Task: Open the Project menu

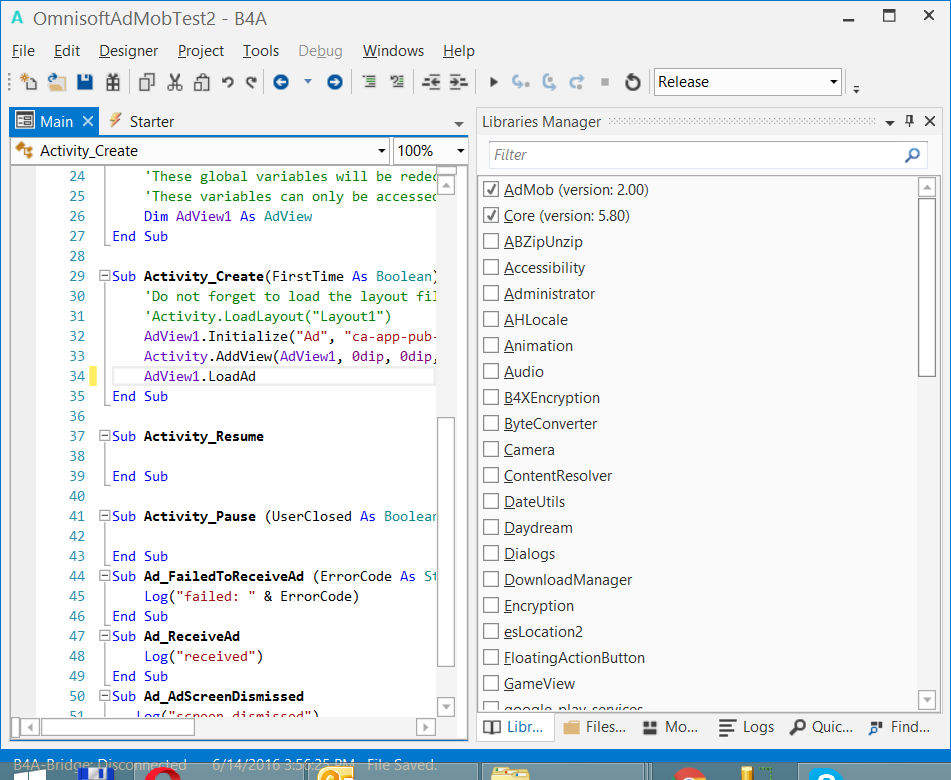Action: pyautogui.click(x=201, y=51)
